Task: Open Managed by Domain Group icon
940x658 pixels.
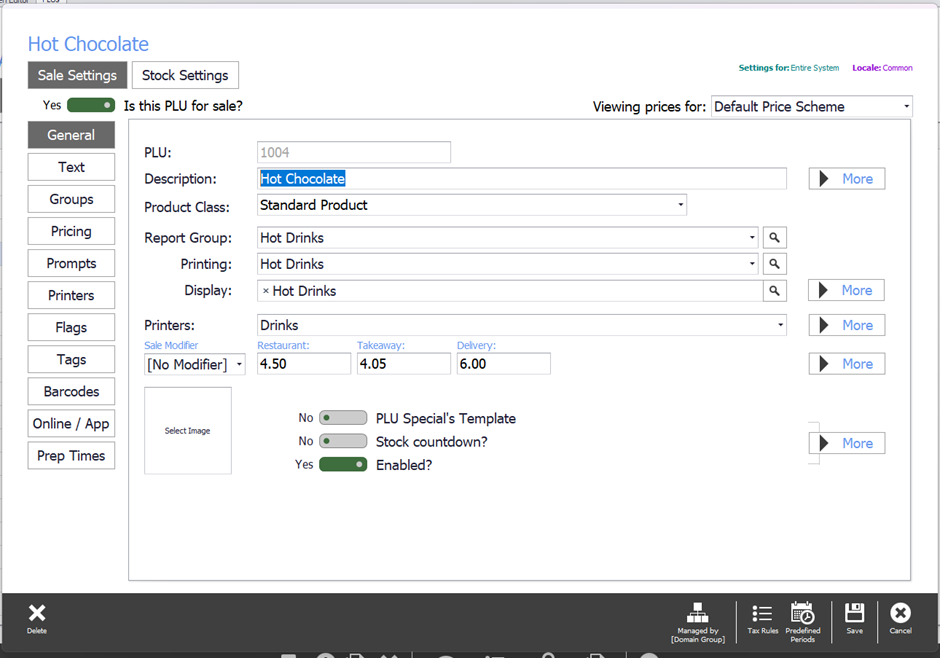Action: (697, 612)
